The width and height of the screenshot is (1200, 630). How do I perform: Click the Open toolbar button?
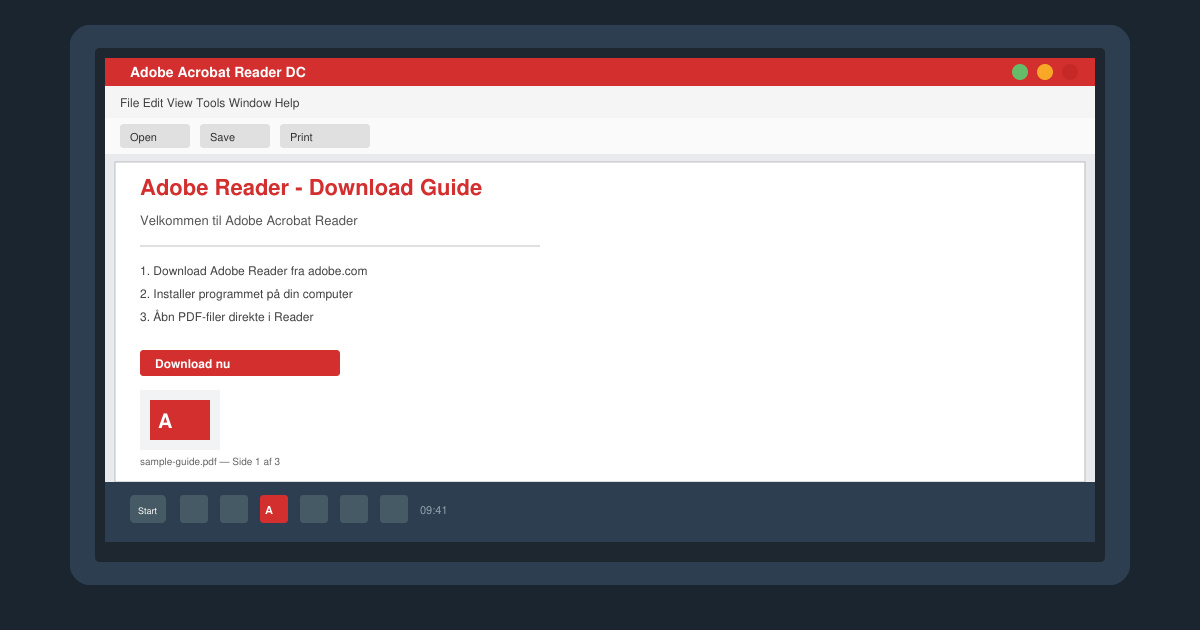(155, 136)
